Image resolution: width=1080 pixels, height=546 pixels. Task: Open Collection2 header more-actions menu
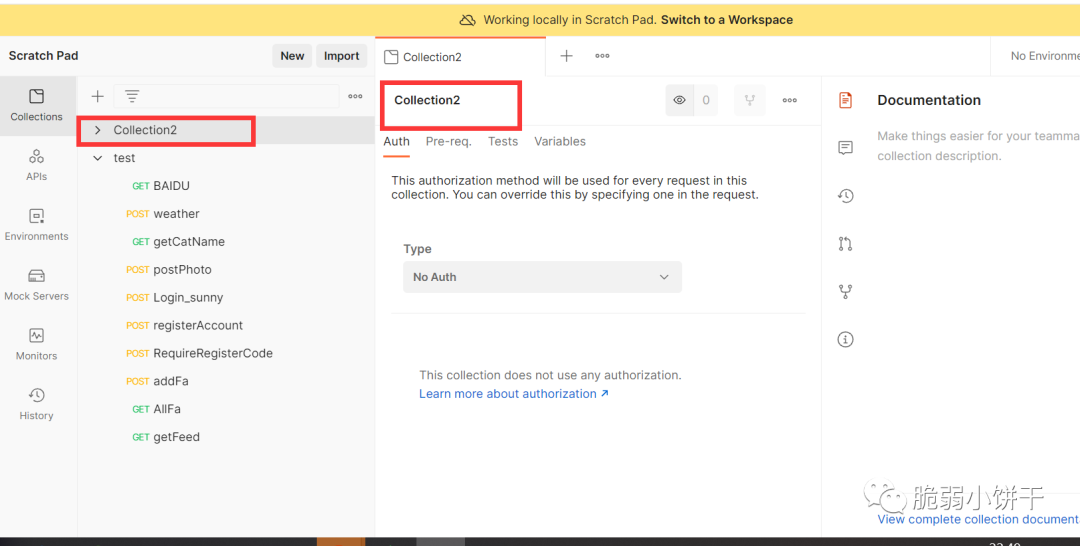tap(790, 101)
